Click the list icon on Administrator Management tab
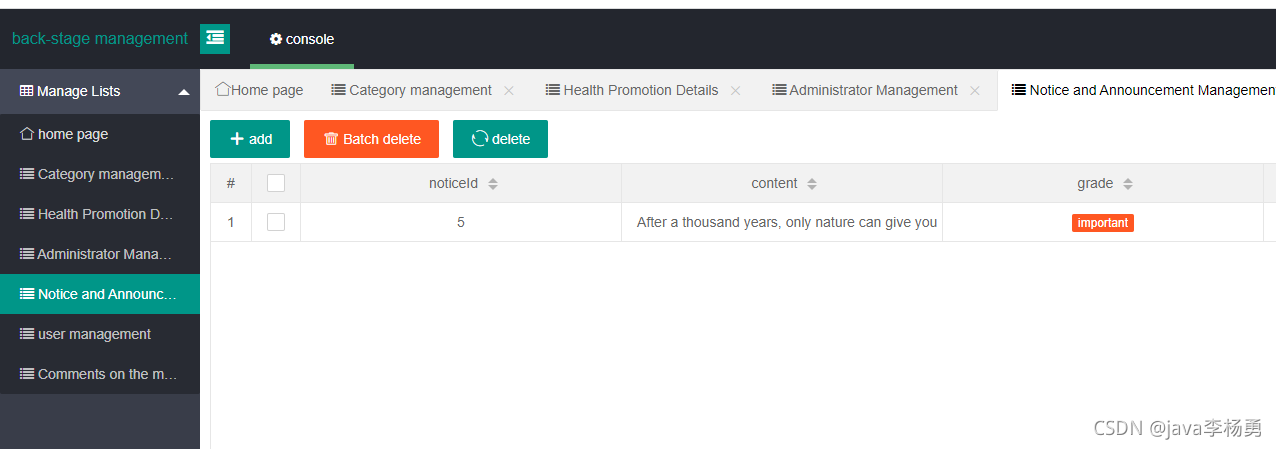Viewport: 1276px width, 449px height. pos(779,90)
